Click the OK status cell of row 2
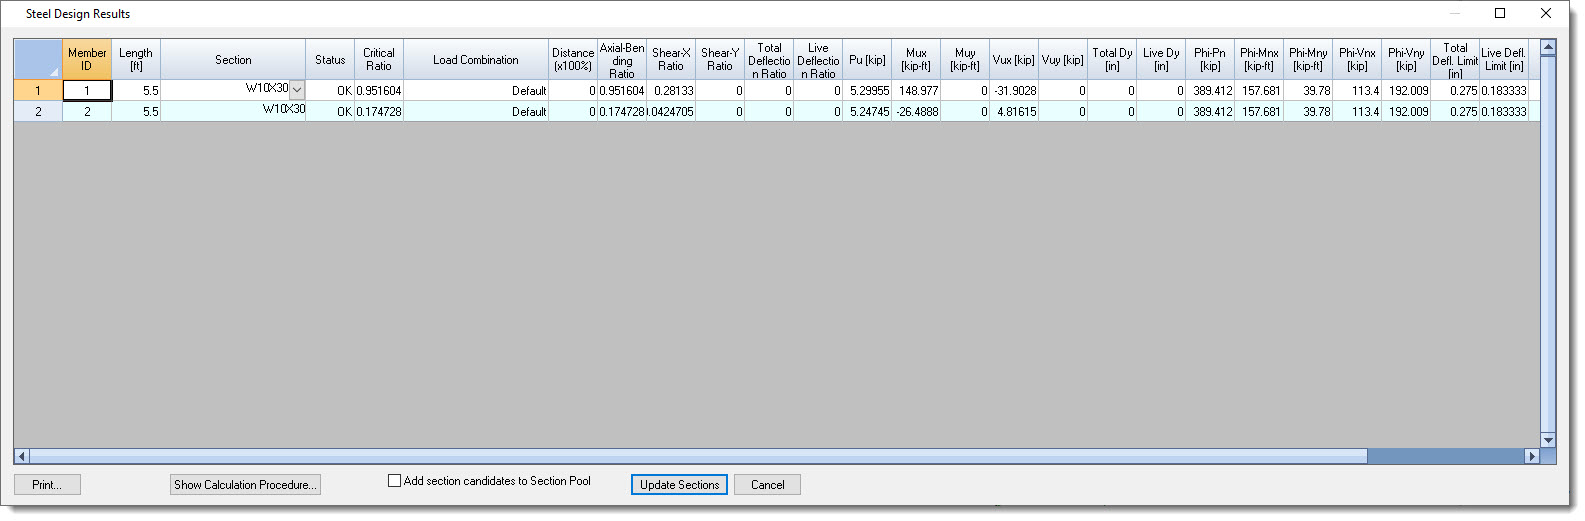This screenshot has width=1585, height=521. pyautogui.click(x=330, y=111)
